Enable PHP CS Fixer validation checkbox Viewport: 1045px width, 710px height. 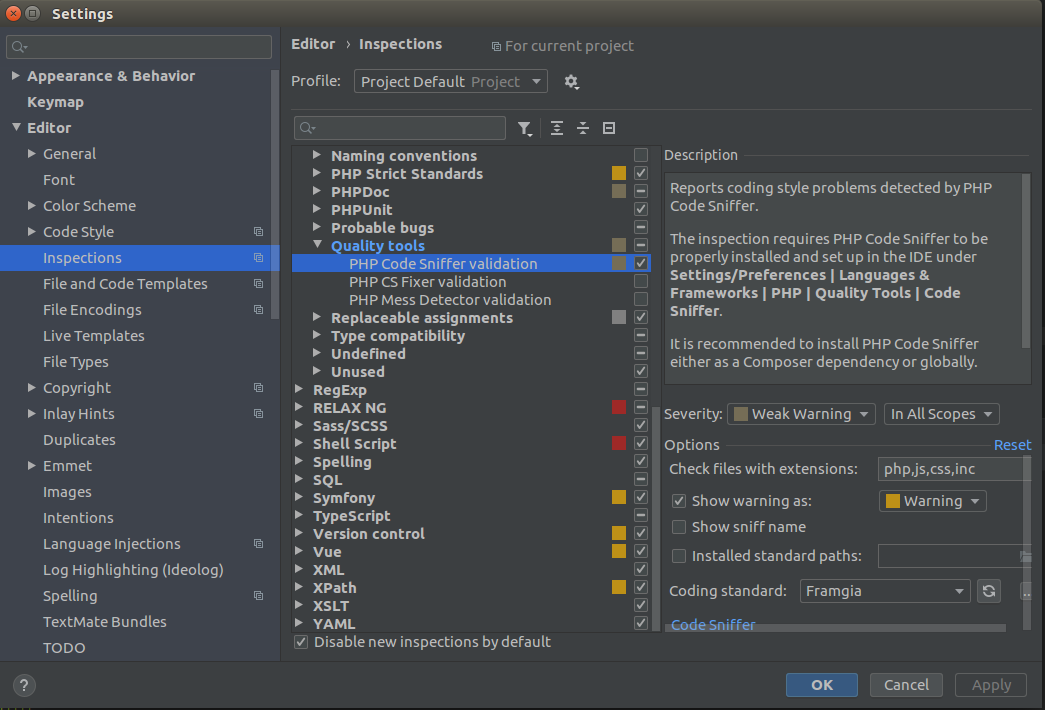[x=641, y=282]
